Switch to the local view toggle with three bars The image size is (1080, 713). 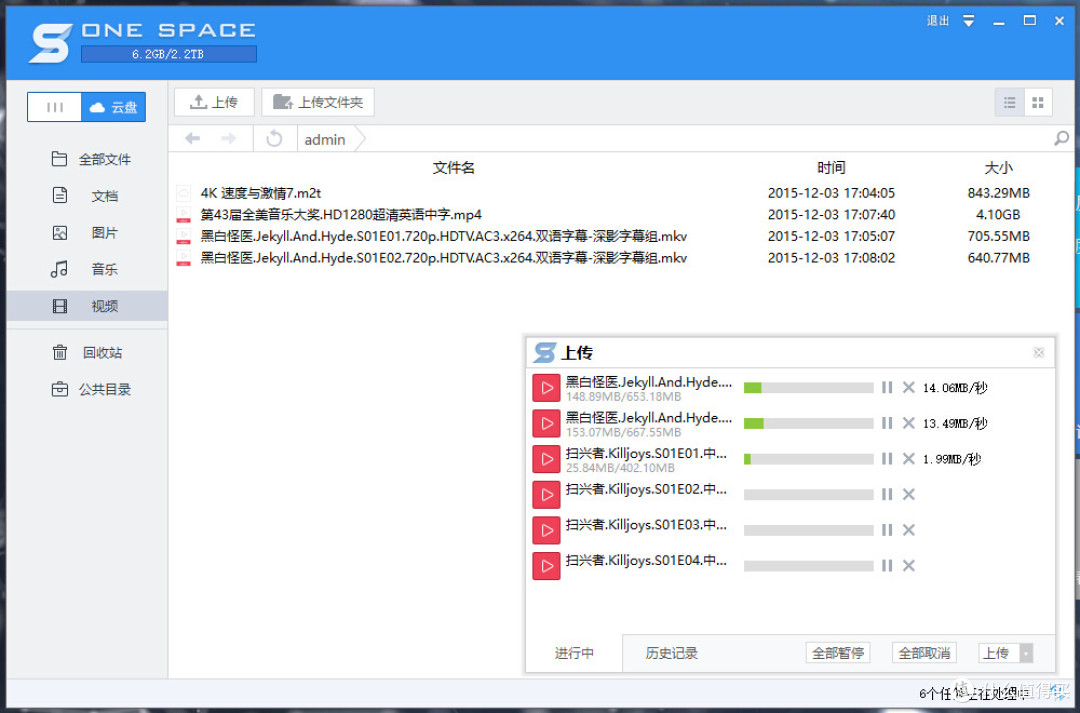pos(54,107)
